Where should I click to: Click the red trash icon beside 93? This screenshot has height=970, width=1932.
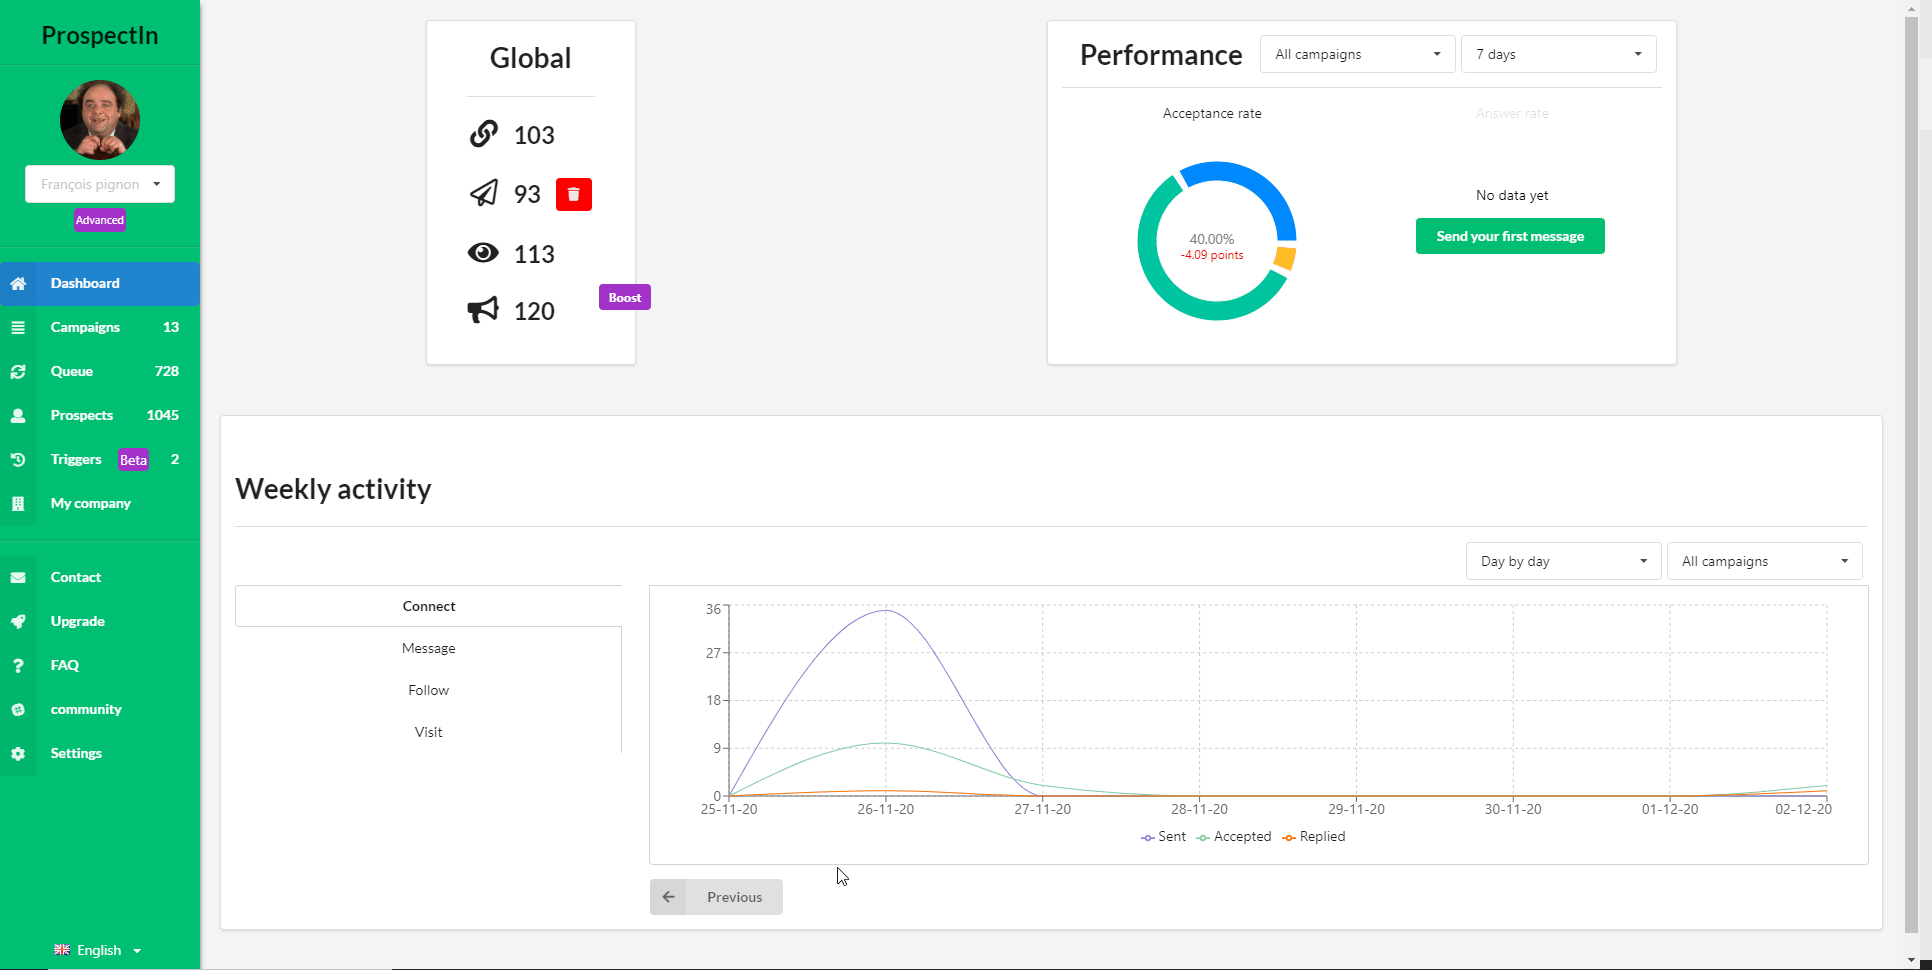574,194
